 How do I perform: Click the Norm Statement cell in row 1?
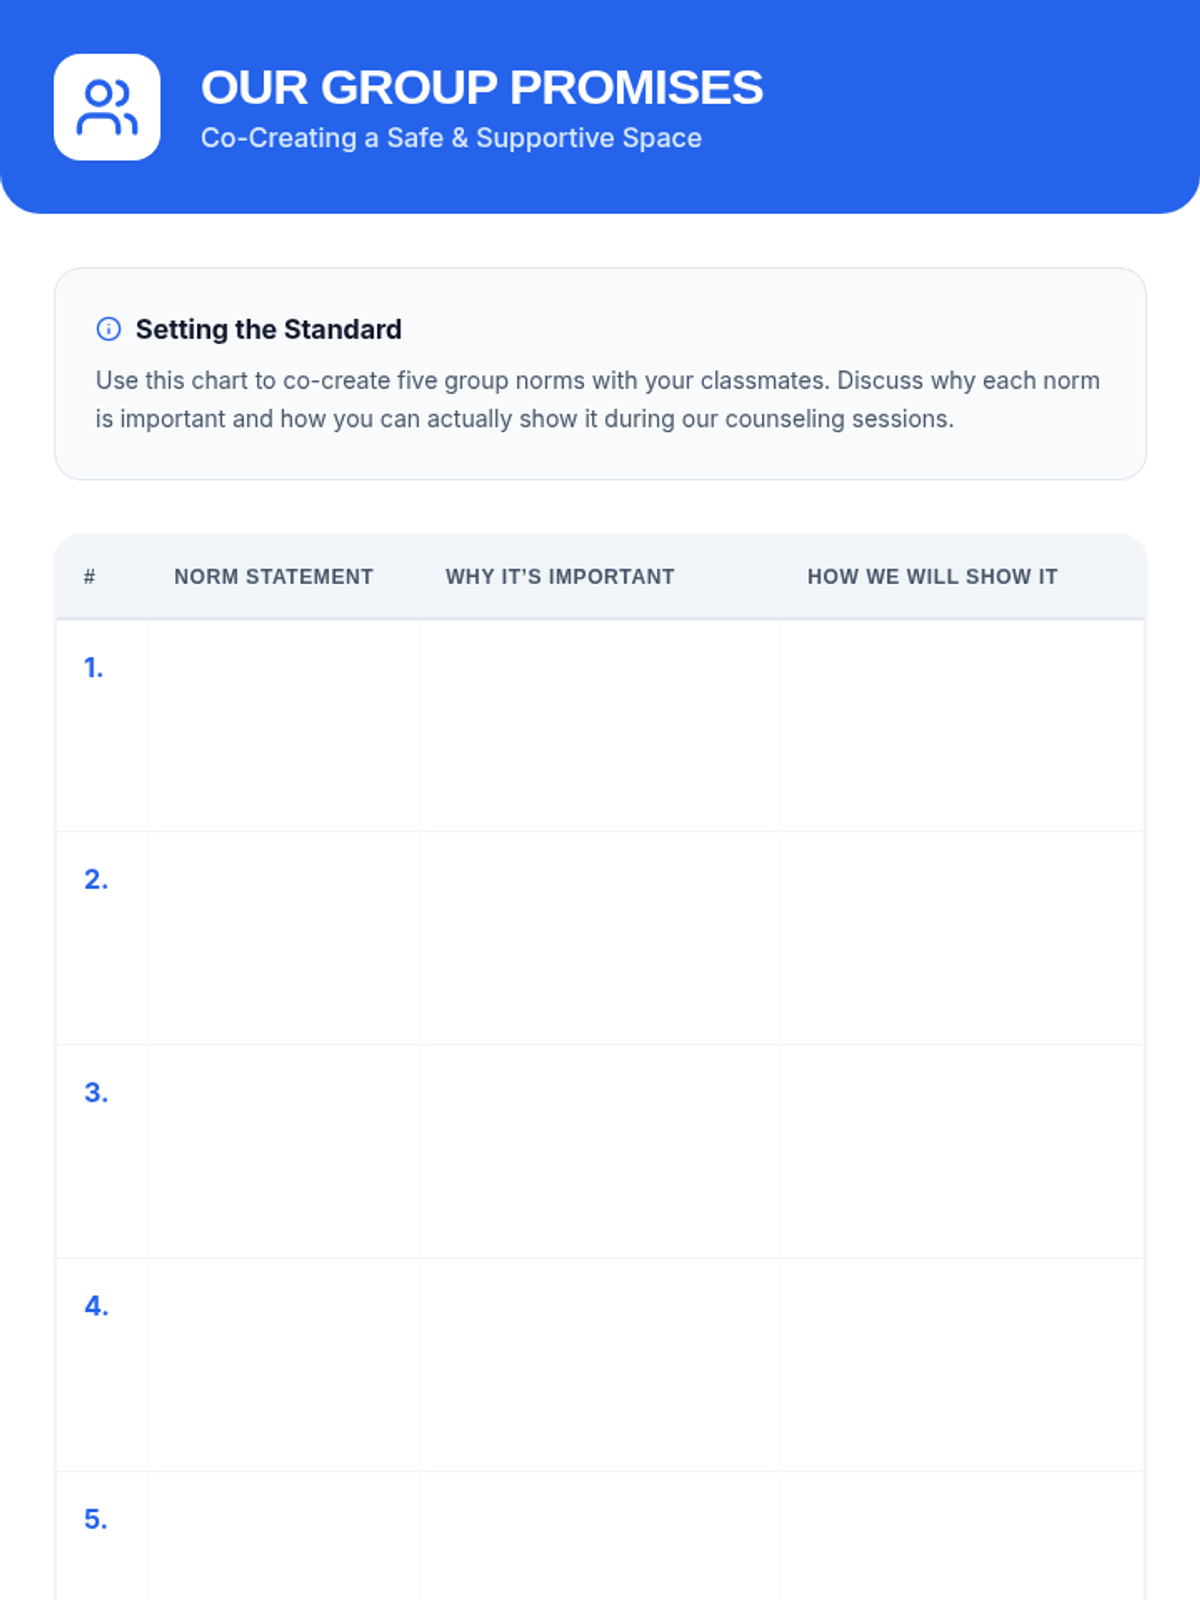click(284, 725)
